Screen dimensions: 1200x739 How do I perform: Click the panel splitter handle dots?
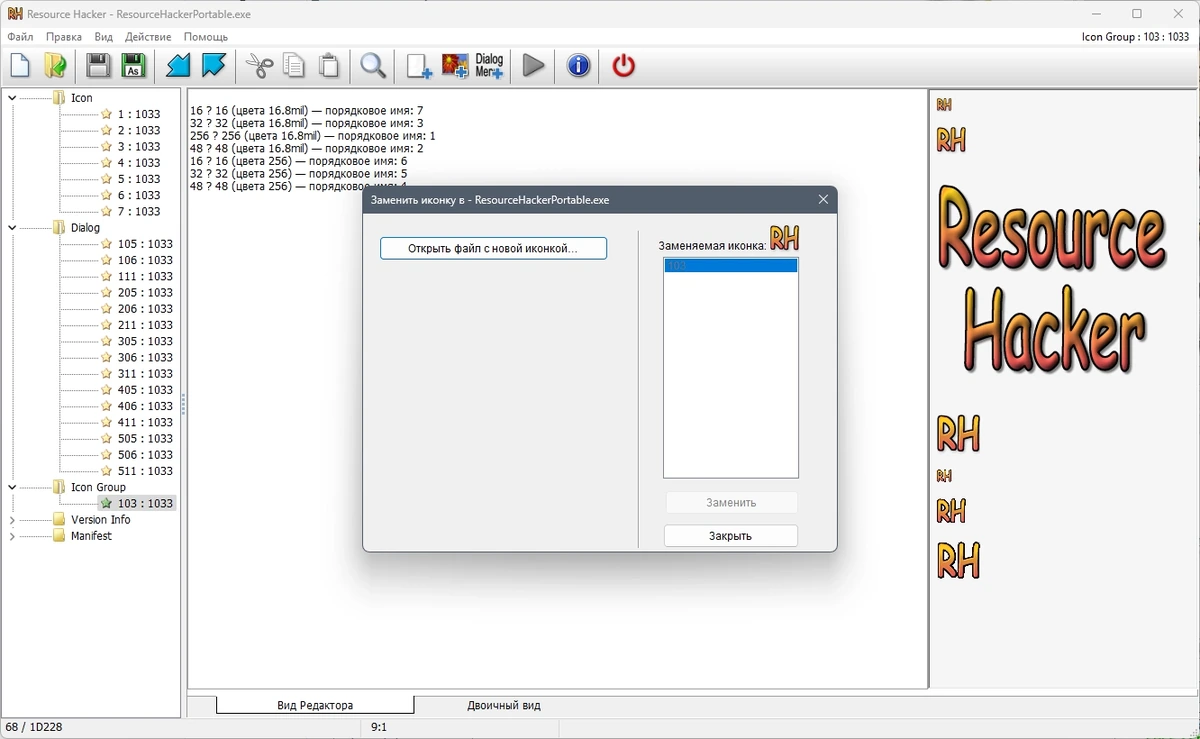click(x=183, y=405)
